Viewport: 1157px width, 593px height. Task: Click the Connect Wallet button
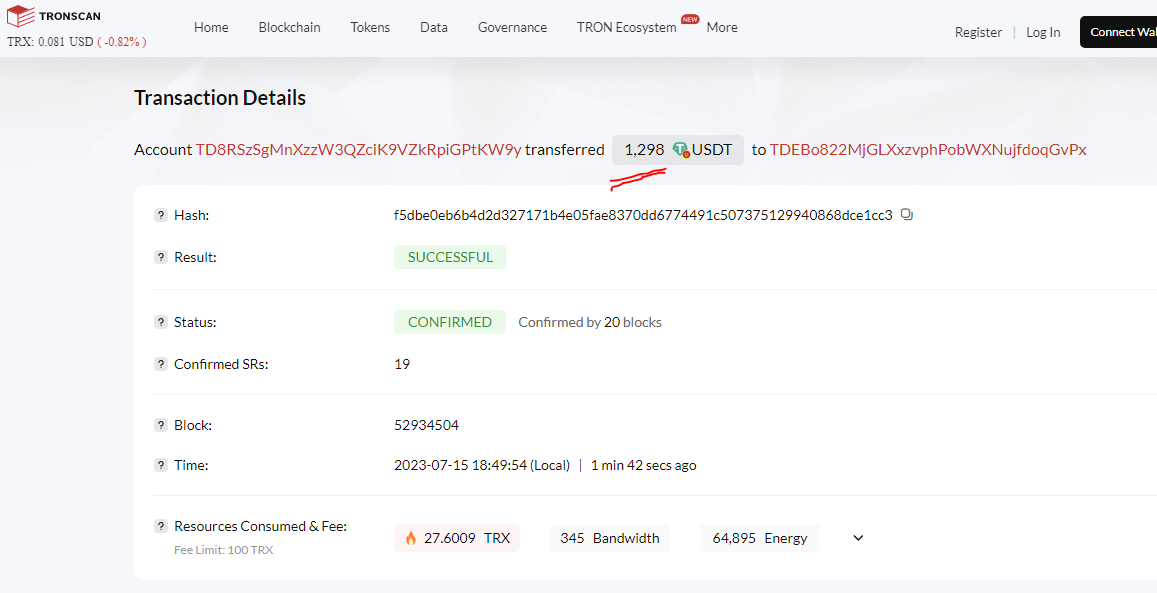1119,32
